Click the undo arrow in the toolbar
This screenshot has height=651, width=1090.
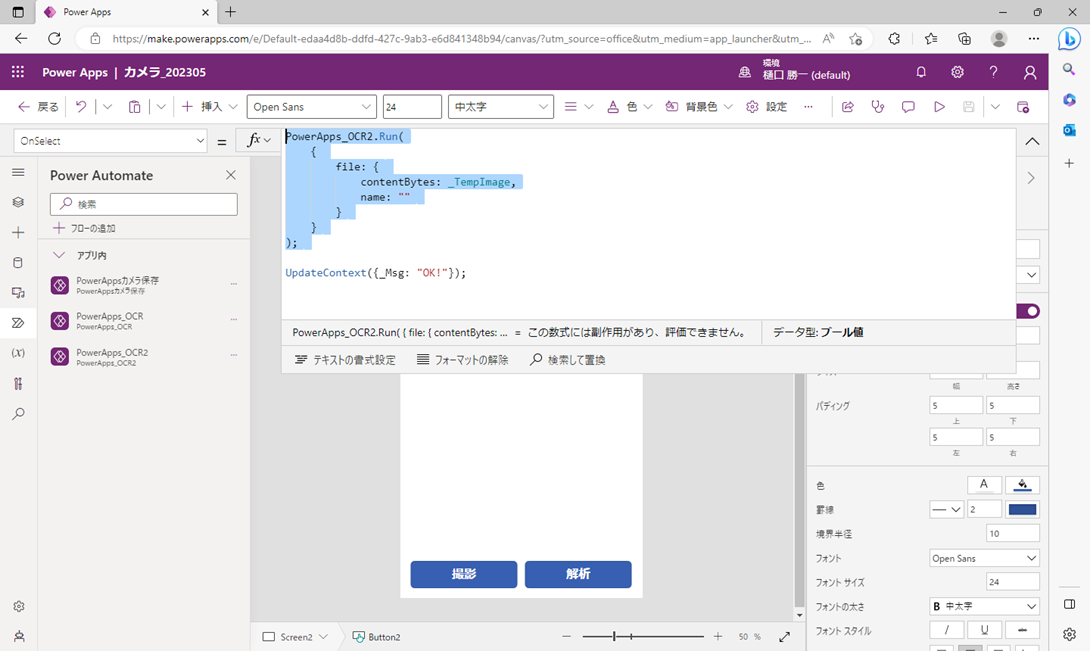click(81, 106)
